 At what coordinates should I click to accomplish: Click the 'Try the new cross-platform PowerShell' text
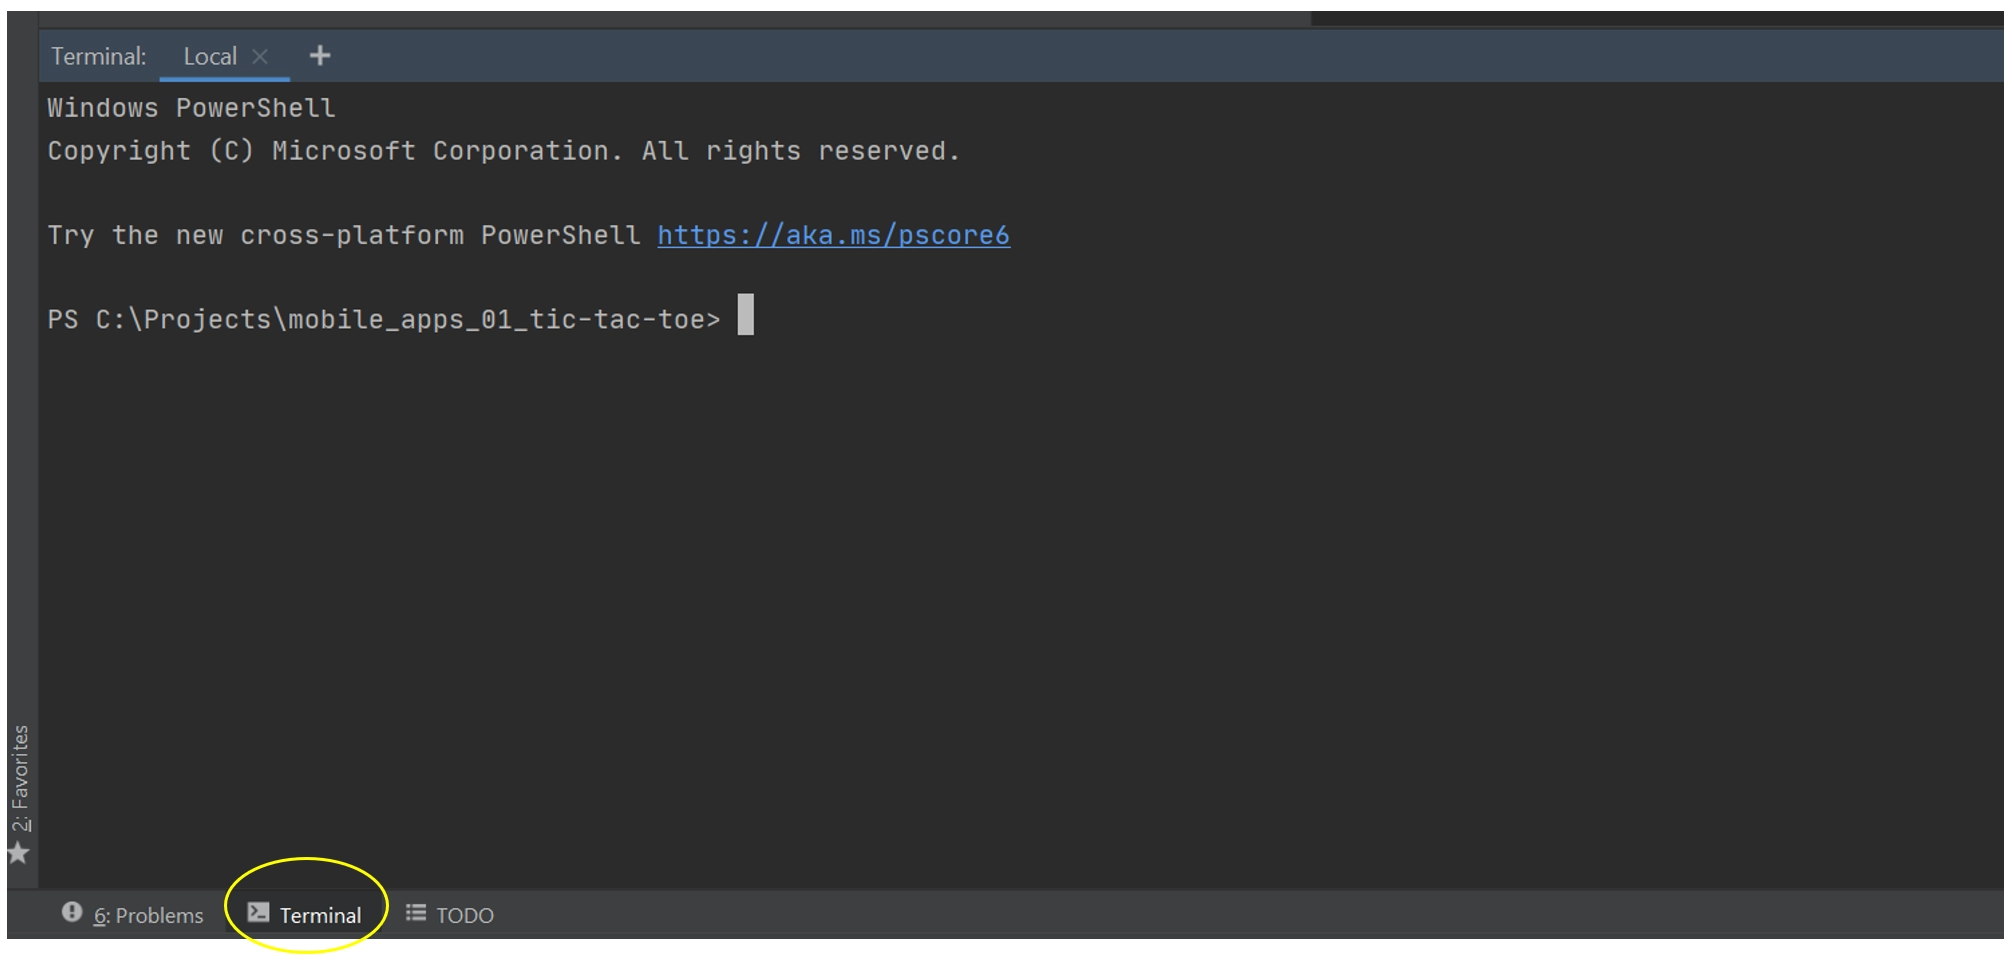click(344, 235)
